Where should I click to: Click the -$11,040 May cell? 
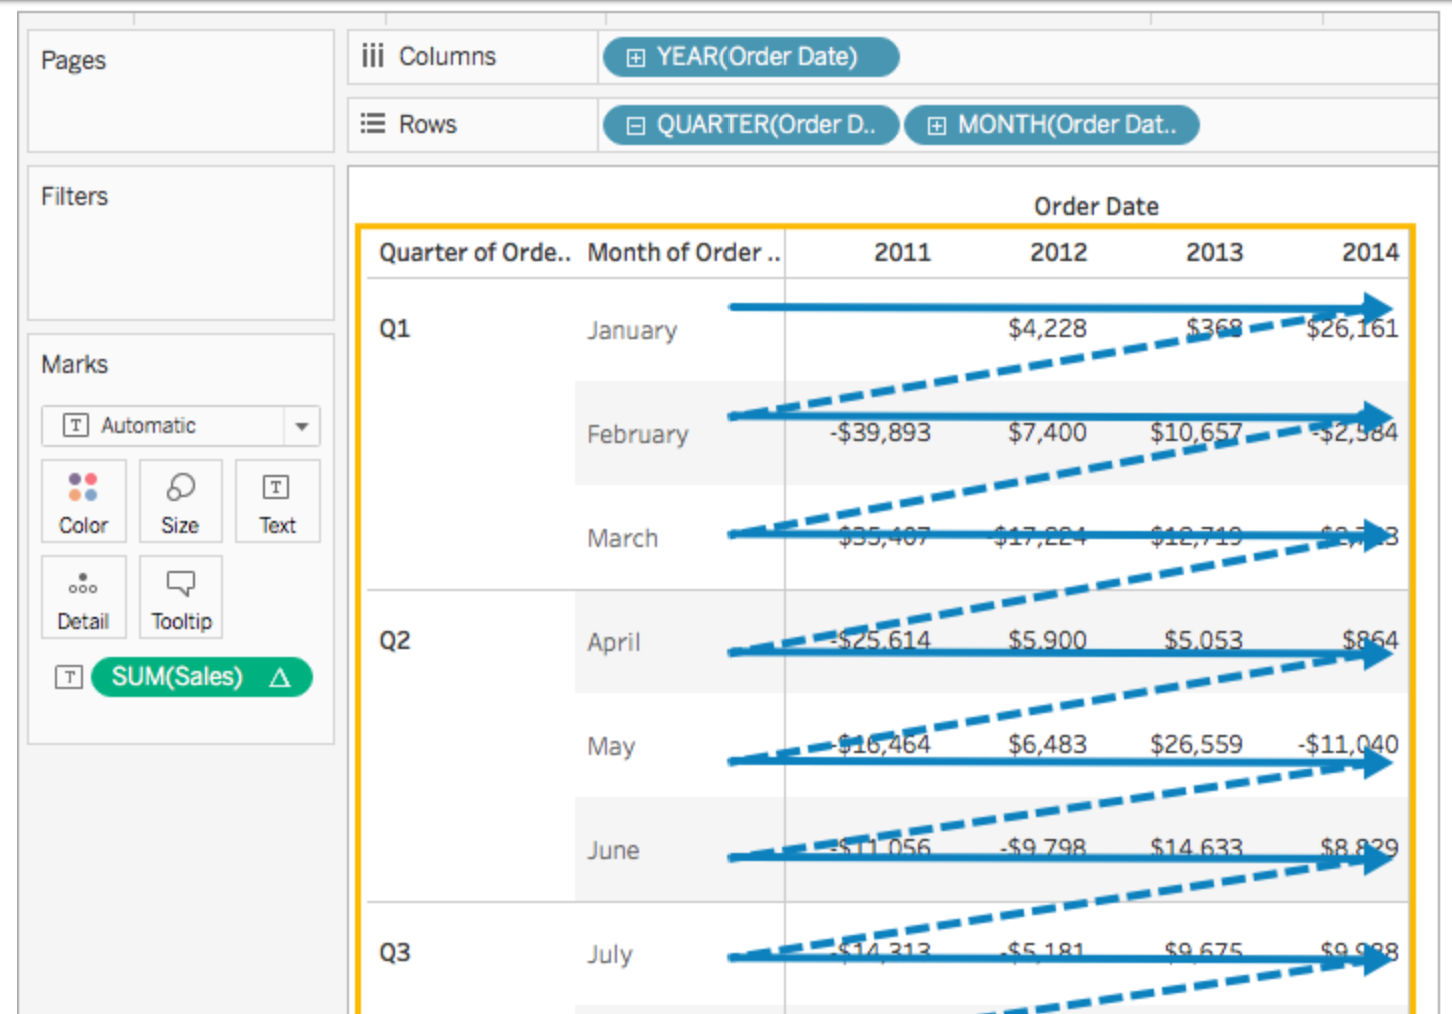[x=1348, y=744]
